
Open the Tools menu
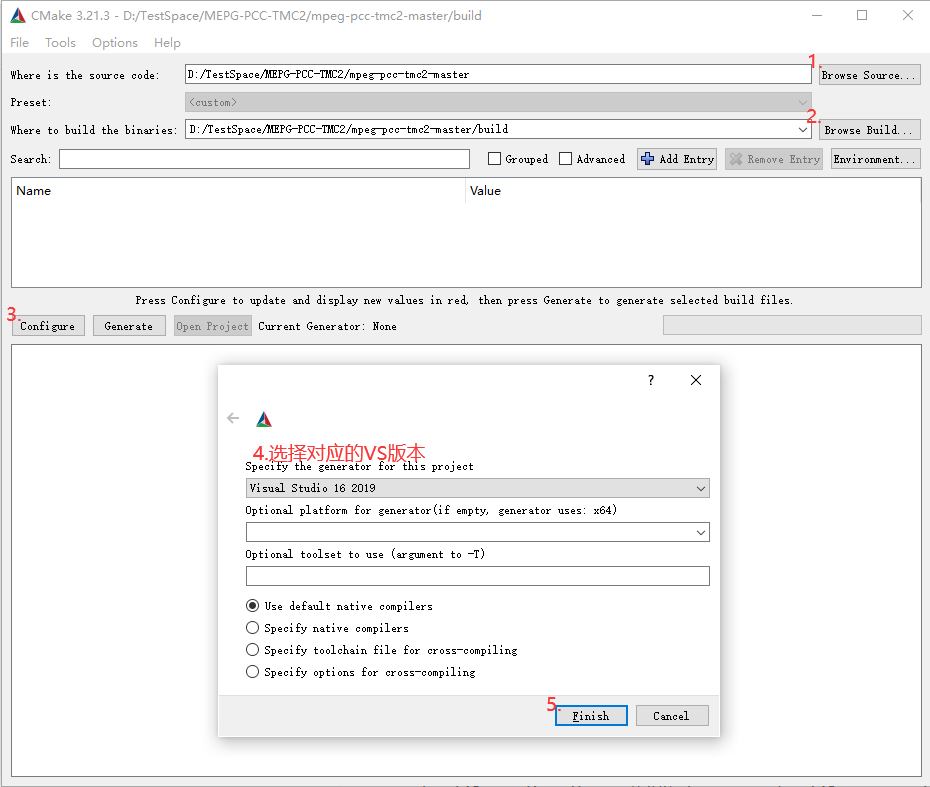pos(60,43)
